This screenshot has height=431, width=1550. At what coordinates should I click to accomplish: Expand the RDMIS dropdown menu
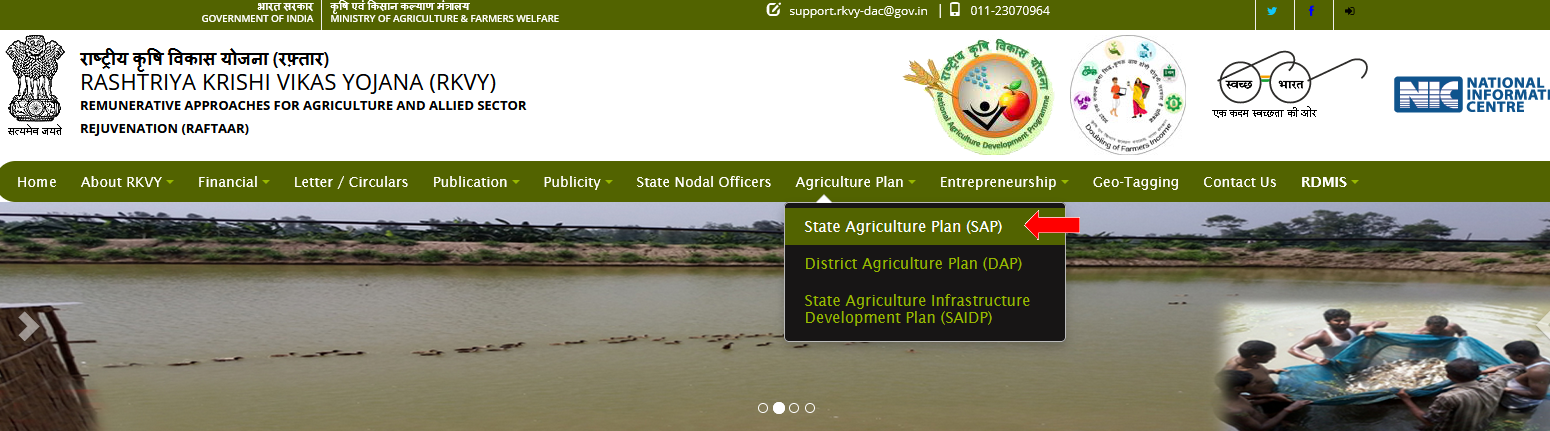click(1330, 182)
